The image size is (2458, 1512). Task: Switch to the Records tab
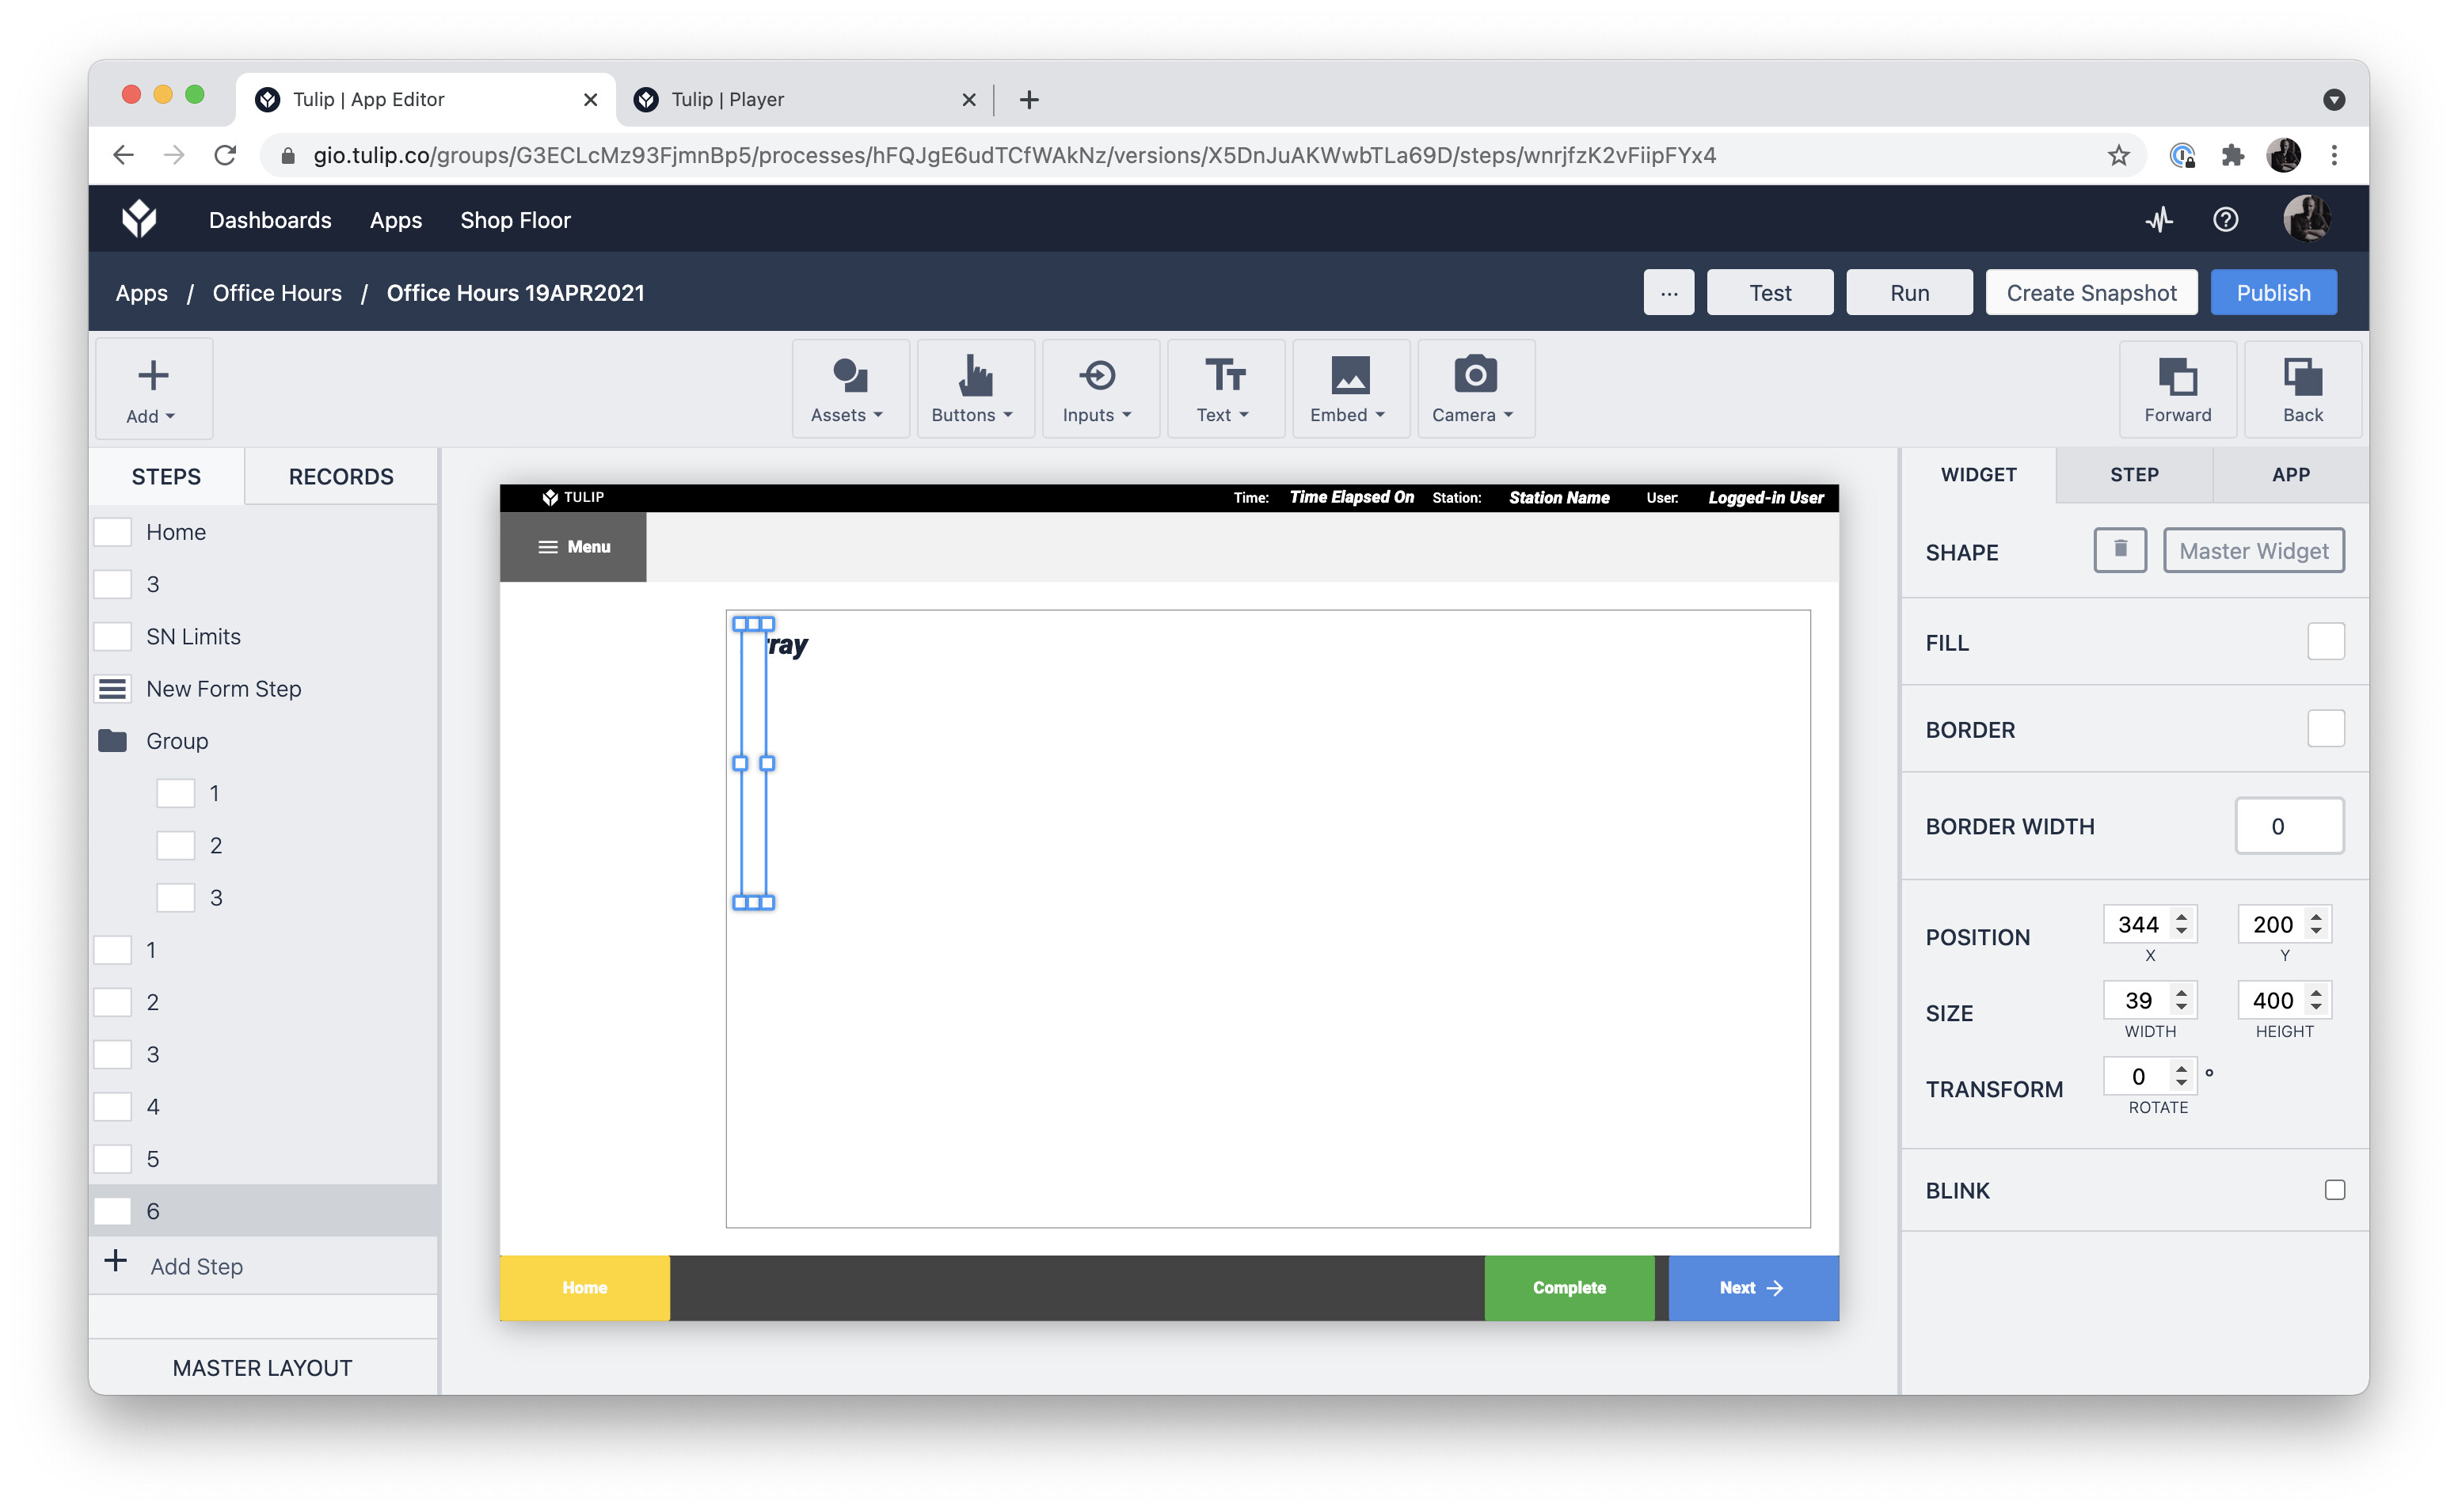pos(341,477)
